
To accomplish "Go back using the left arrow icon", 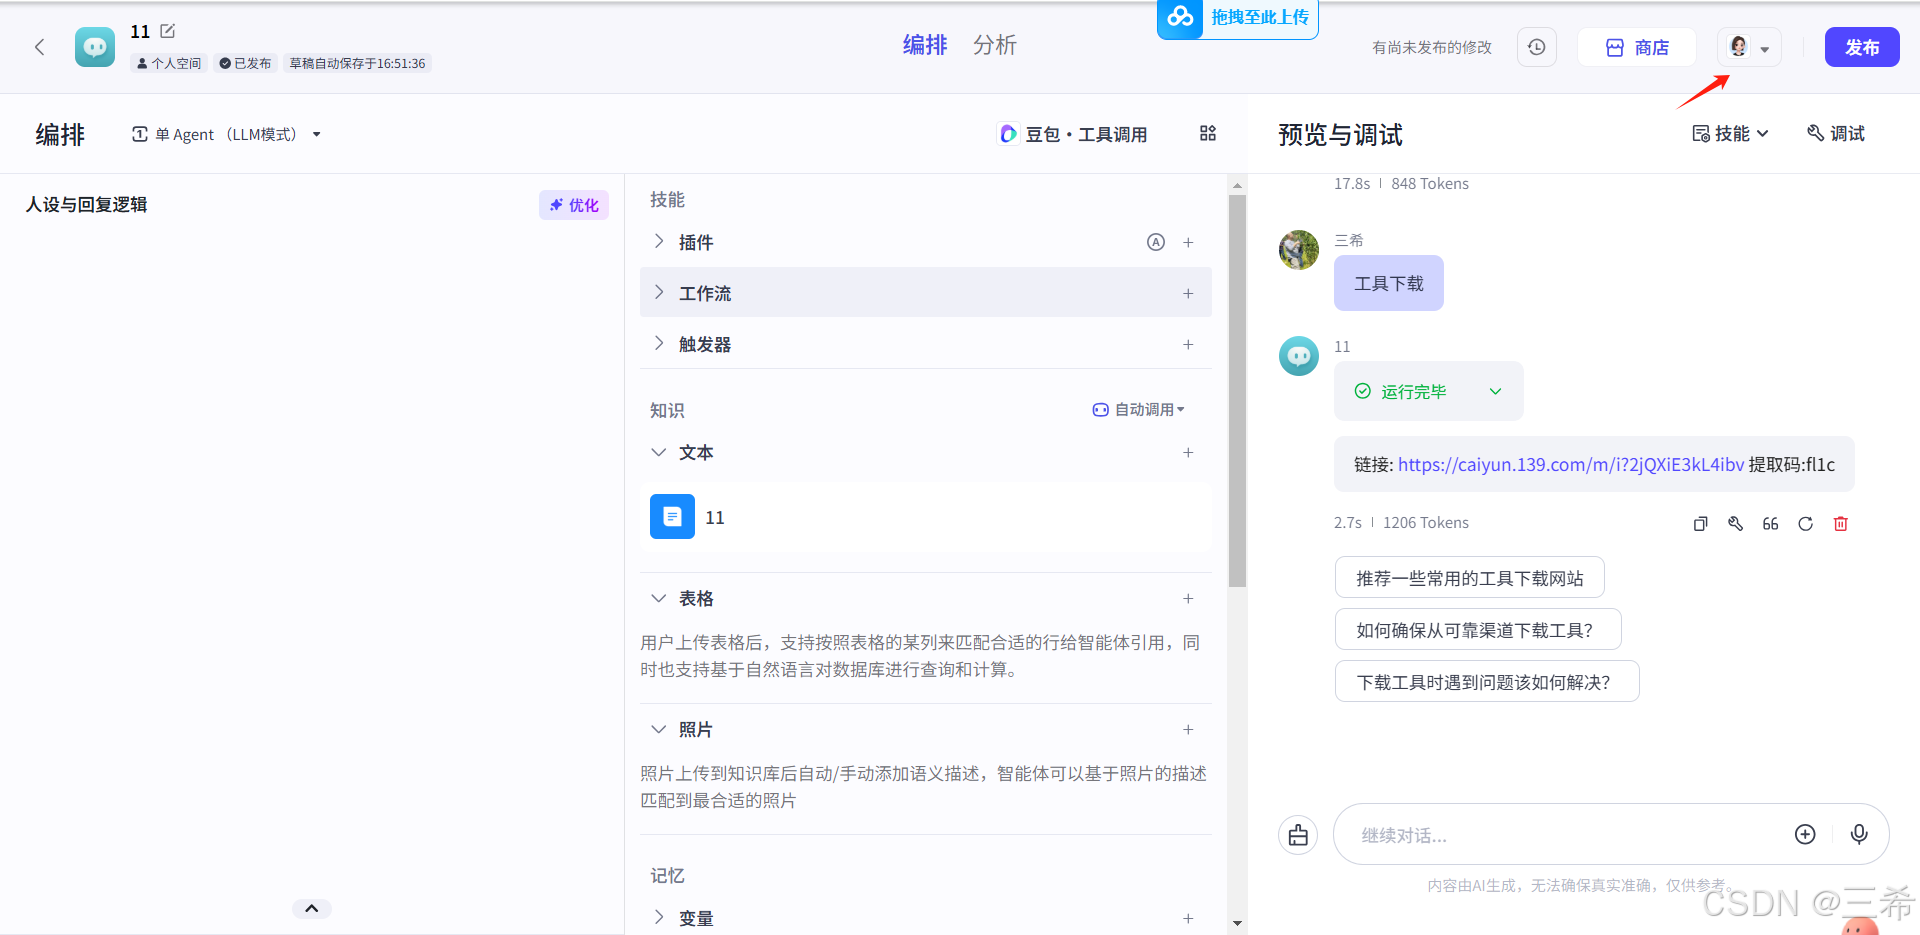I will click(x=40, y=47).
